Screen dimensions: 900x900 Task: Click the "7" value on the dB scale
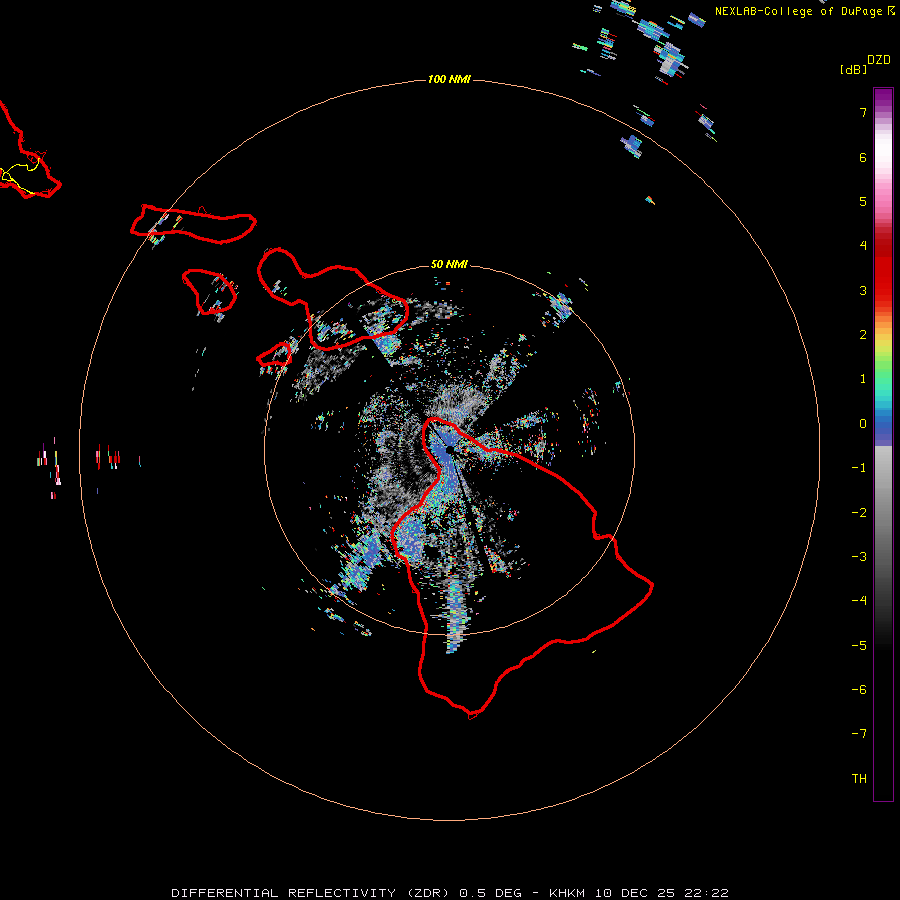click(x=863, y=112)
